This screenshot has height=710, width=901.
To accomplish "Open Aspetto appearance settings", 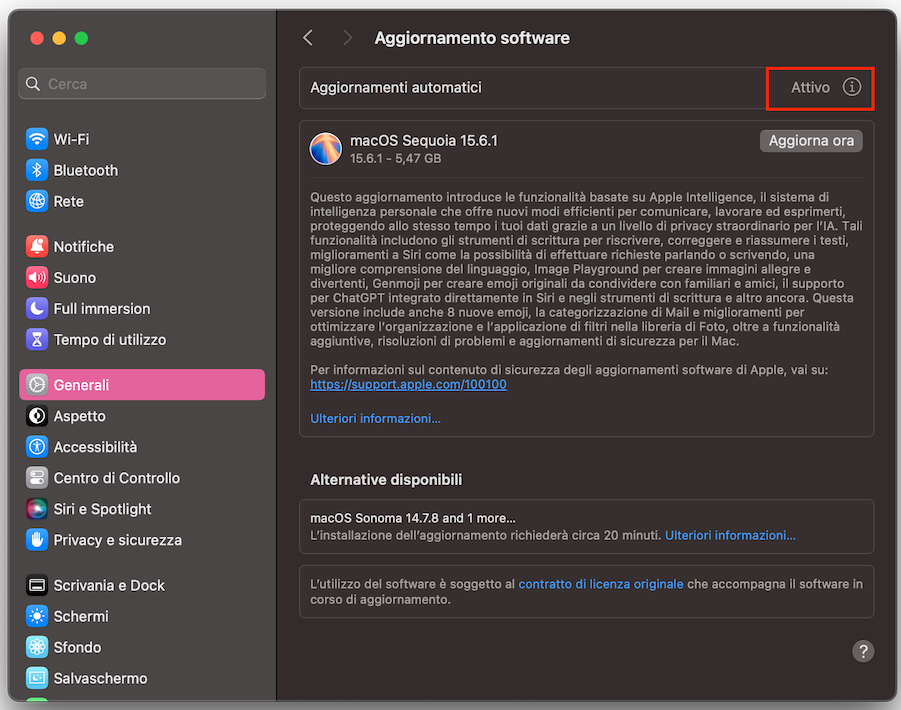I will tap(70, 416).
